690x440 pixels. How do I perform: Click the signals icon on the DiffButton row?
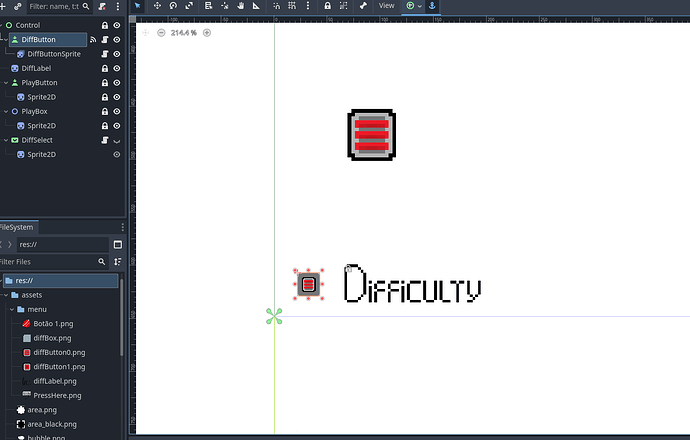coord(93,40)
